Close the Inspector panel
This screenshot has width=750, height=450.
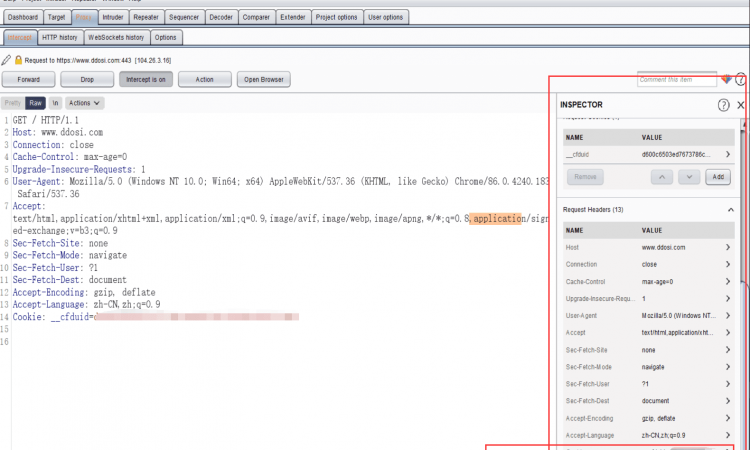[740, 105]
